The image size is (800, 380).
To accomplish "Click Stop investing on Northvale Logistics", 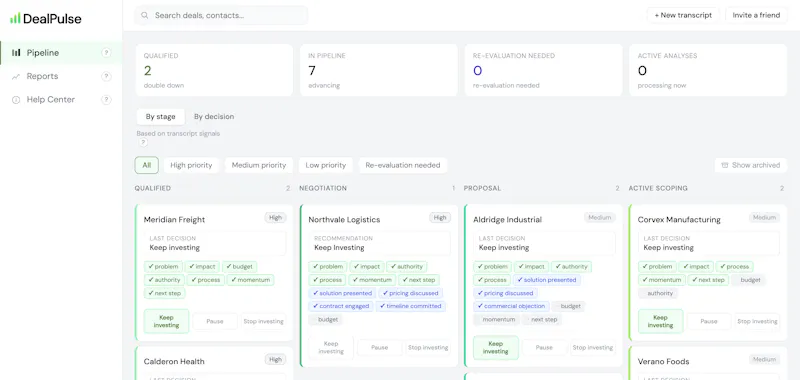I will pyautogui.click(x=428, y=347).
